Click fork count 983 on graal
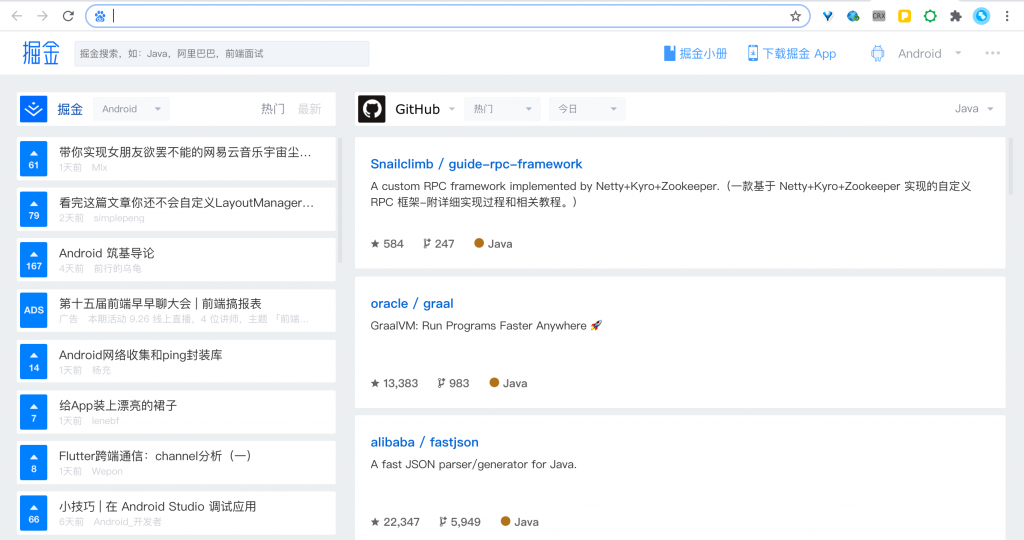The image size is (1024, 540). (x=453, y=383)
